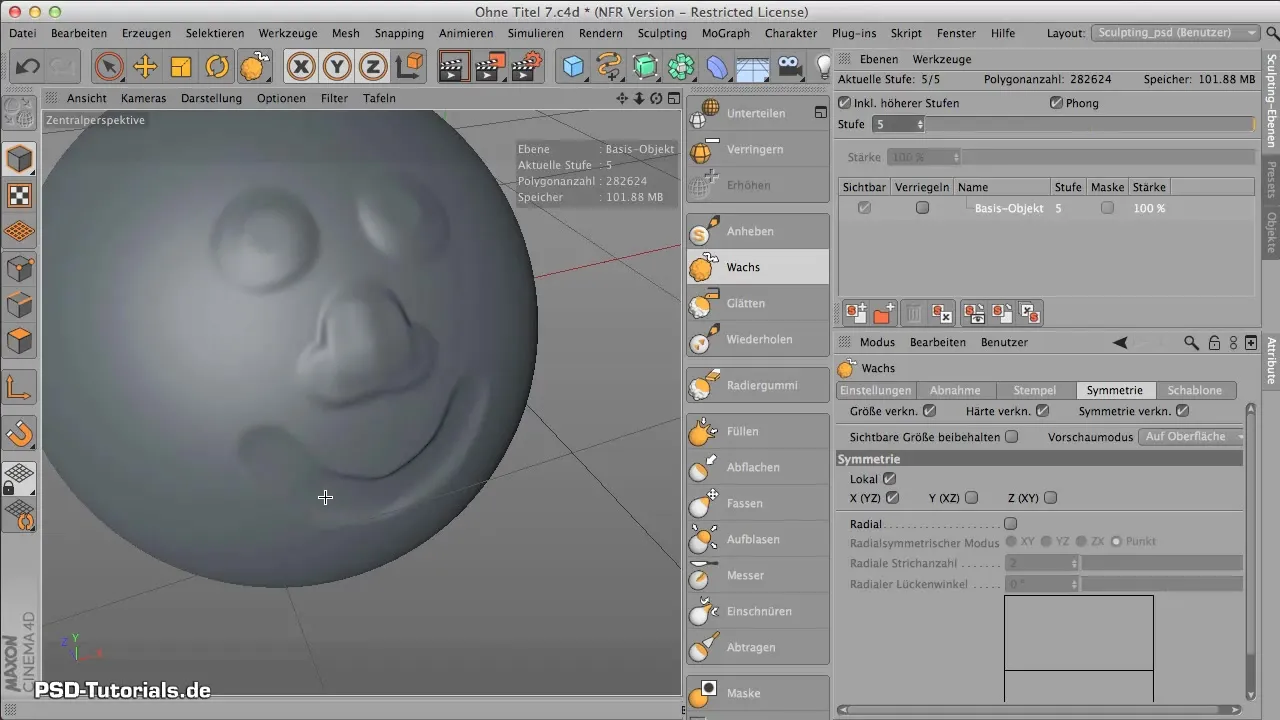Toggle the X axis lock
The height and width of the screenshot is (720, 1280).
301,67
